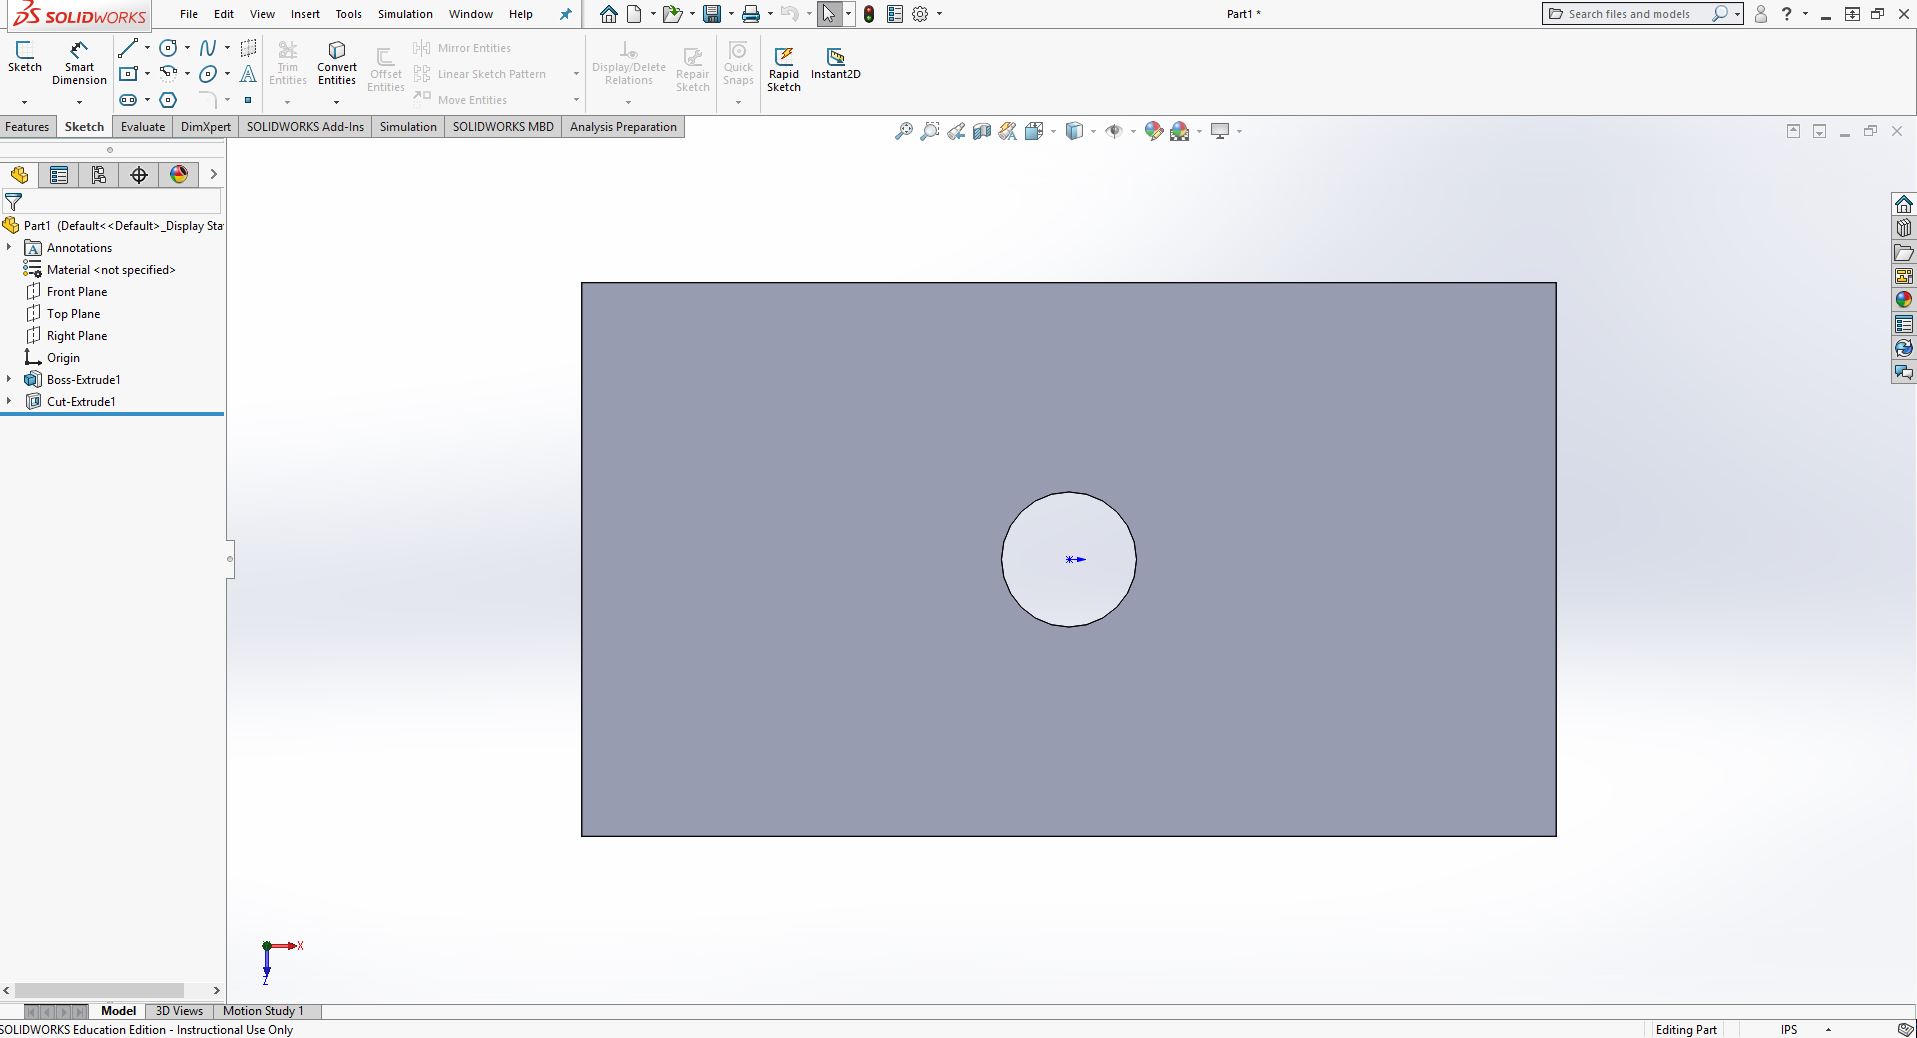This screenshot has width=1917, height=1038.
Task: Open the DisplayManager color wheel tab
Action: 179,175
